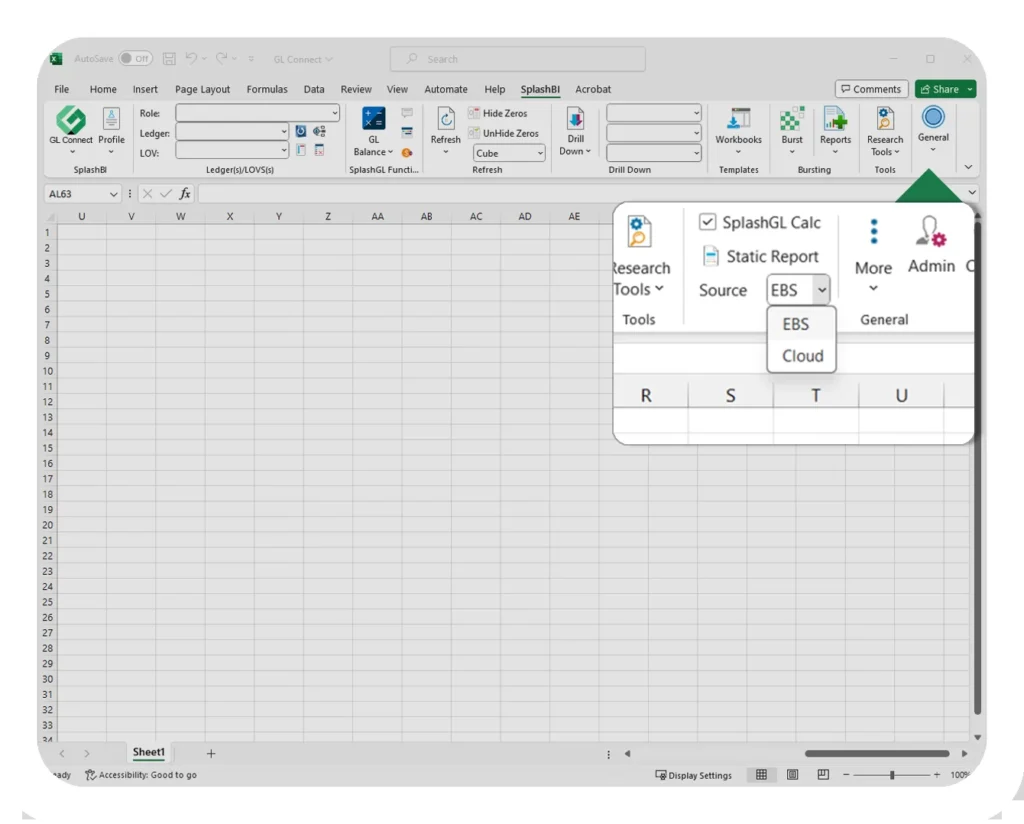
Task: Open the Admin icon in General panel
Action: [x=931, y=234]
